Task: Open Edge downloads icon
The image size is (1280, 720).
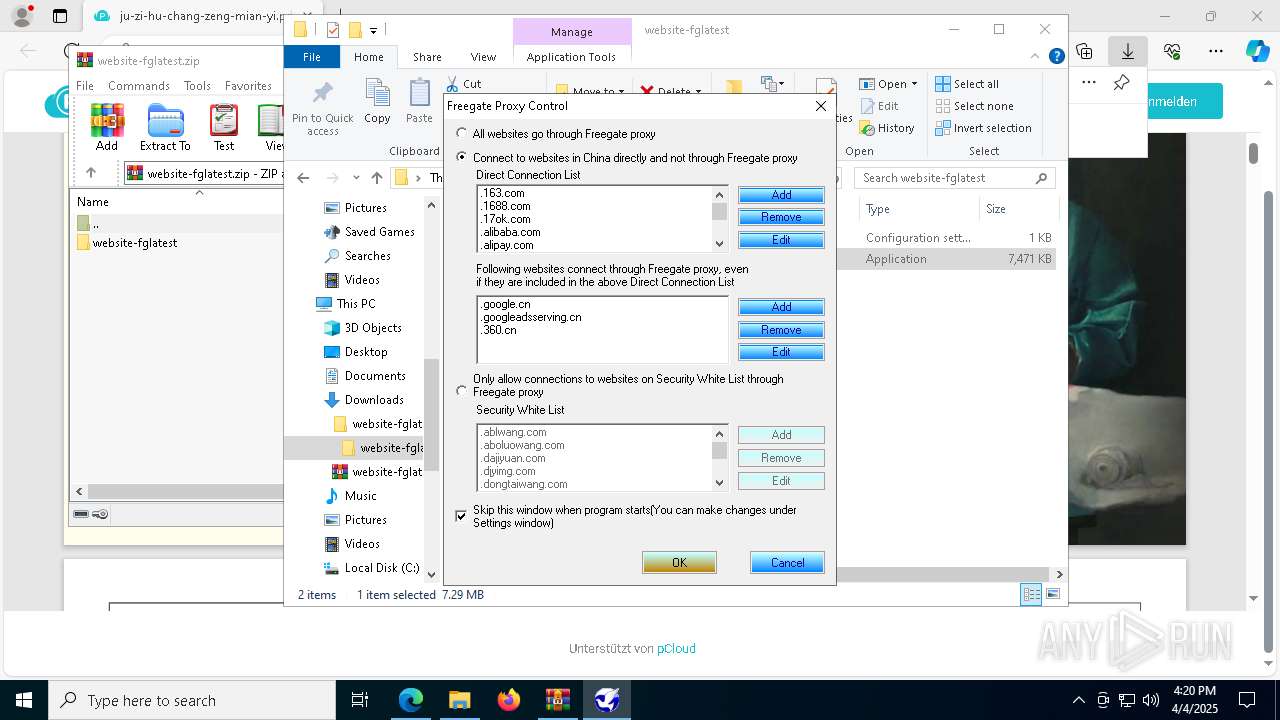Action: point(1128,51)
